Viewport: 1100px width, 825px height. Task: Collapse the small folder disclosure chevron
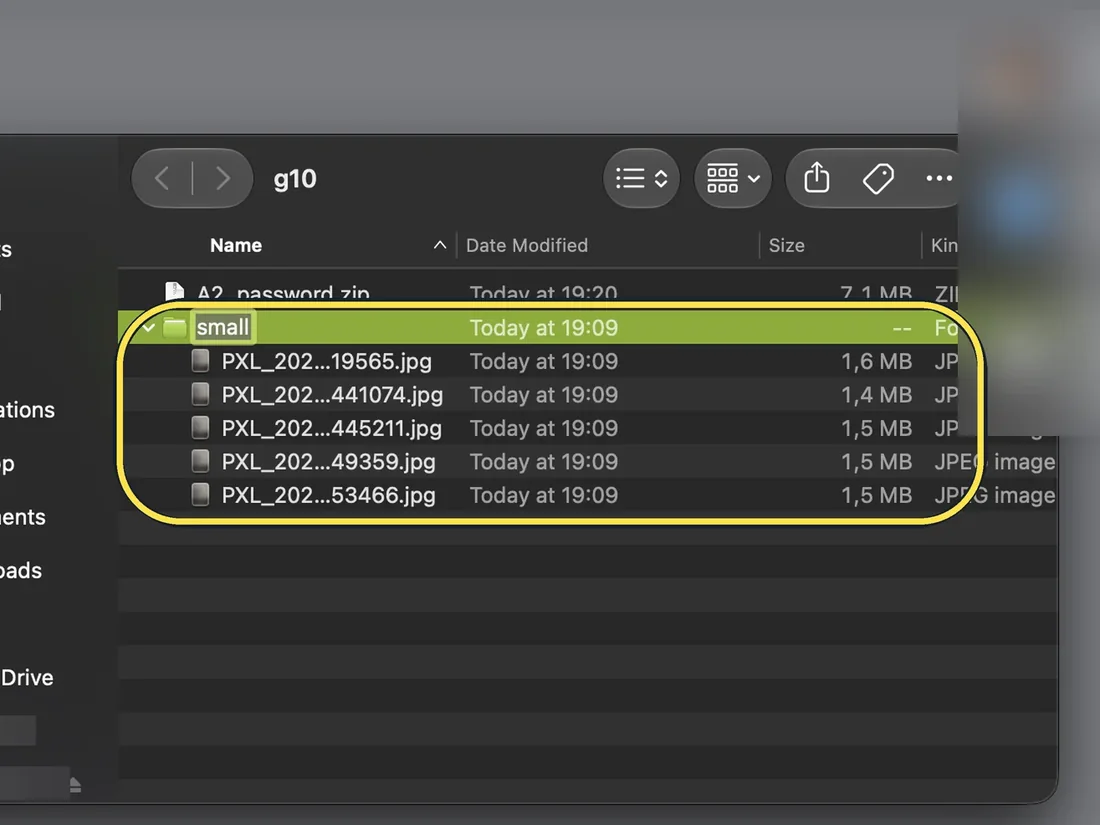148,328
